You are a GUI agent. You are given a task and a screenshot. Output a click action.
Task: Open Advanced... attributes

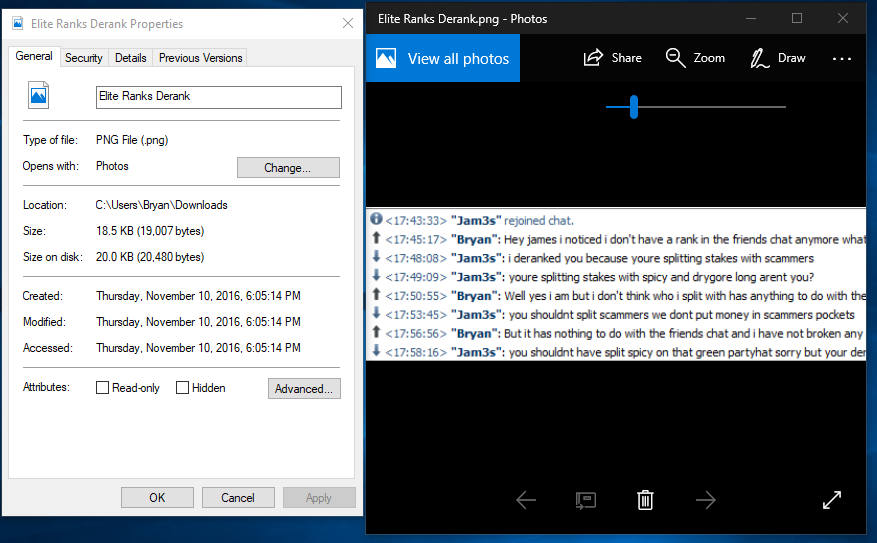pos(304,389)
